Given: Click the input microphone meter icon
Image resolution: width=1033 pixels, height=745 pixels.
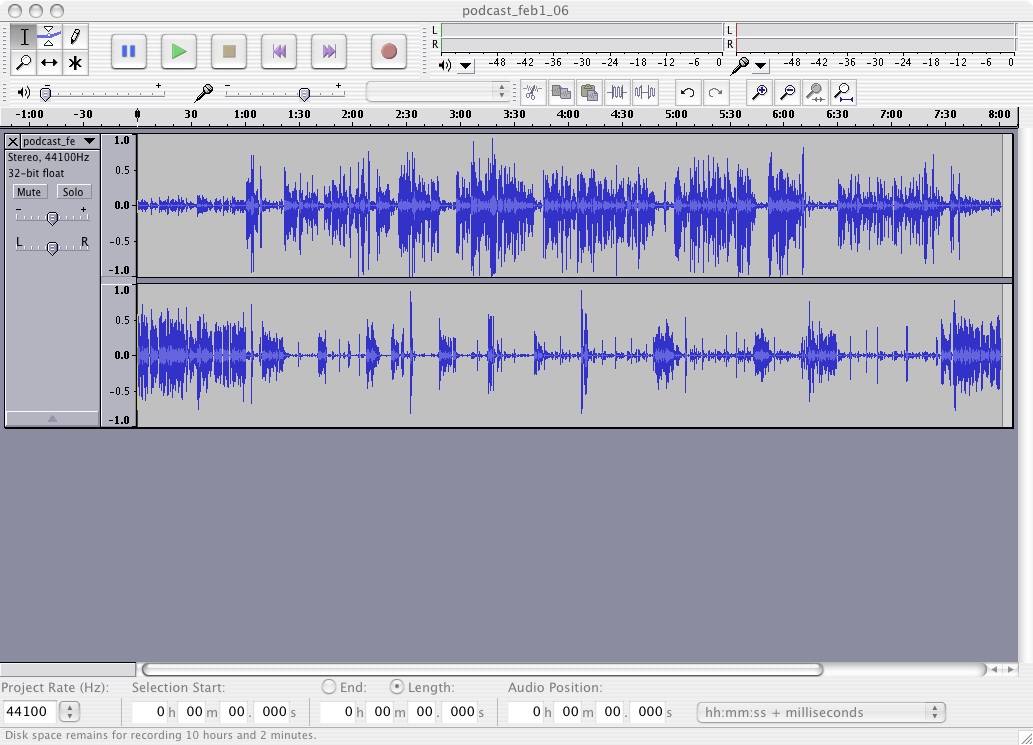Looking at the screenshot, I should [x=740, y=65].
